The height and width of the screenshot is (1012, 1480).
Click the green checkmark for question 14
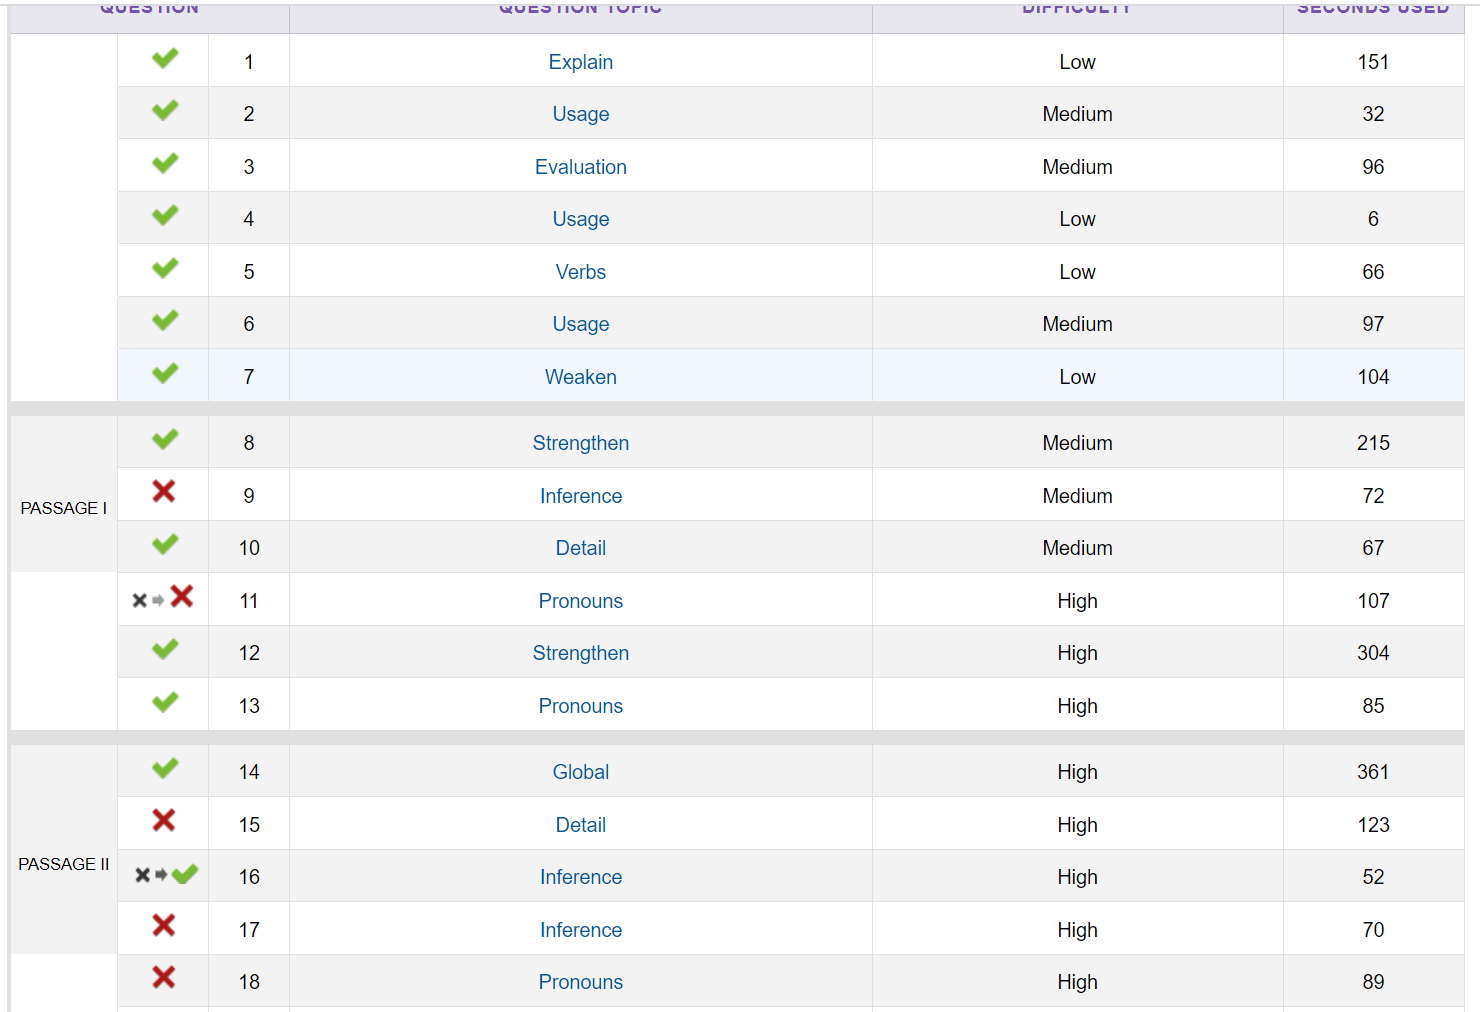click(x=165, y=769)
